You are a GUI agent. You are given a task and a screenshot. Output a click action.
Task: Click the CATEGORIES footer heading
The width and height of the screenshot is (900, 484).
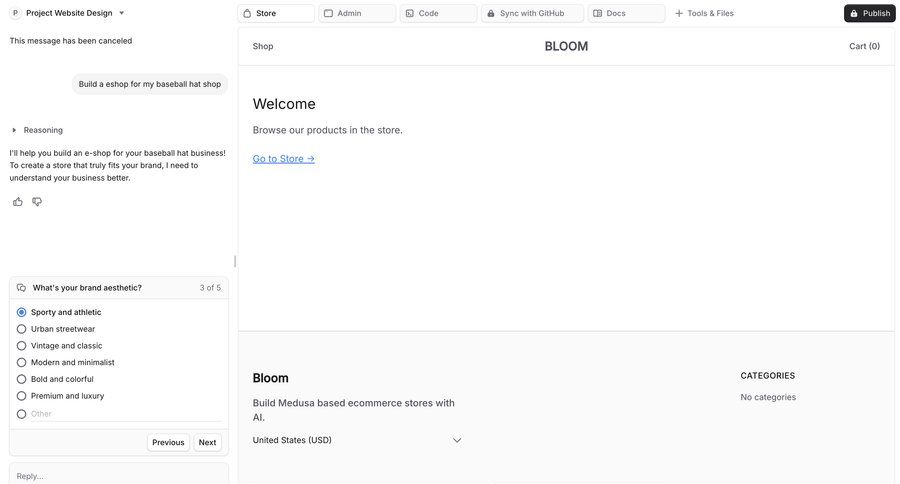pyautogui.click(x=767, y=375)
